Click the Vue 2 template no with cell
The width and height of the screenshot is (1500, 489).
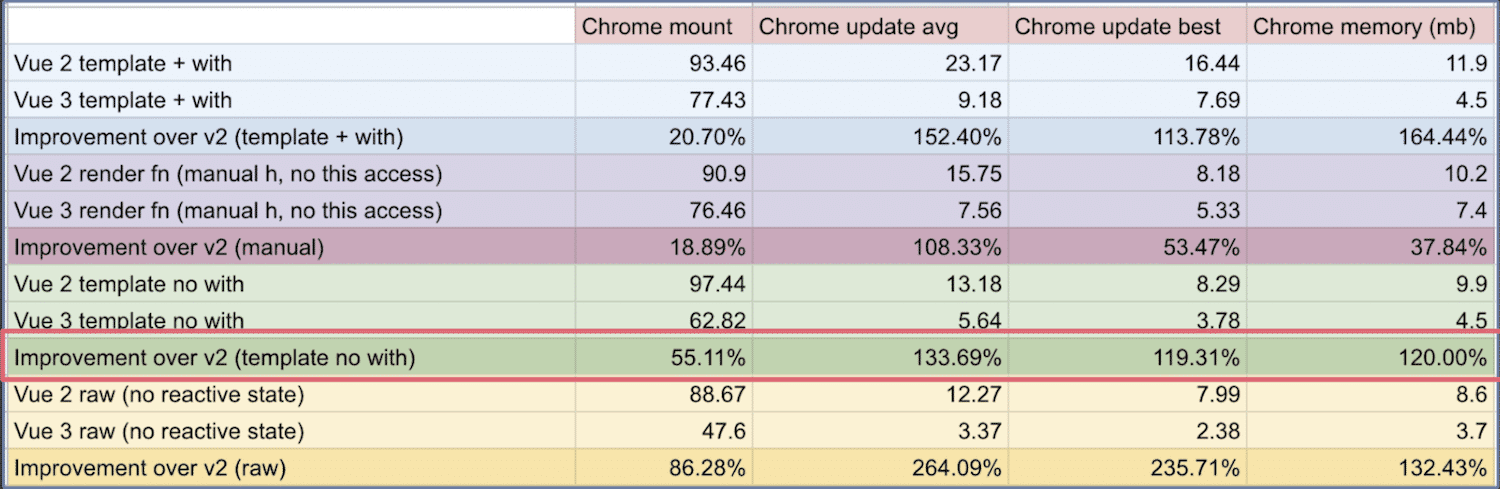291,284
